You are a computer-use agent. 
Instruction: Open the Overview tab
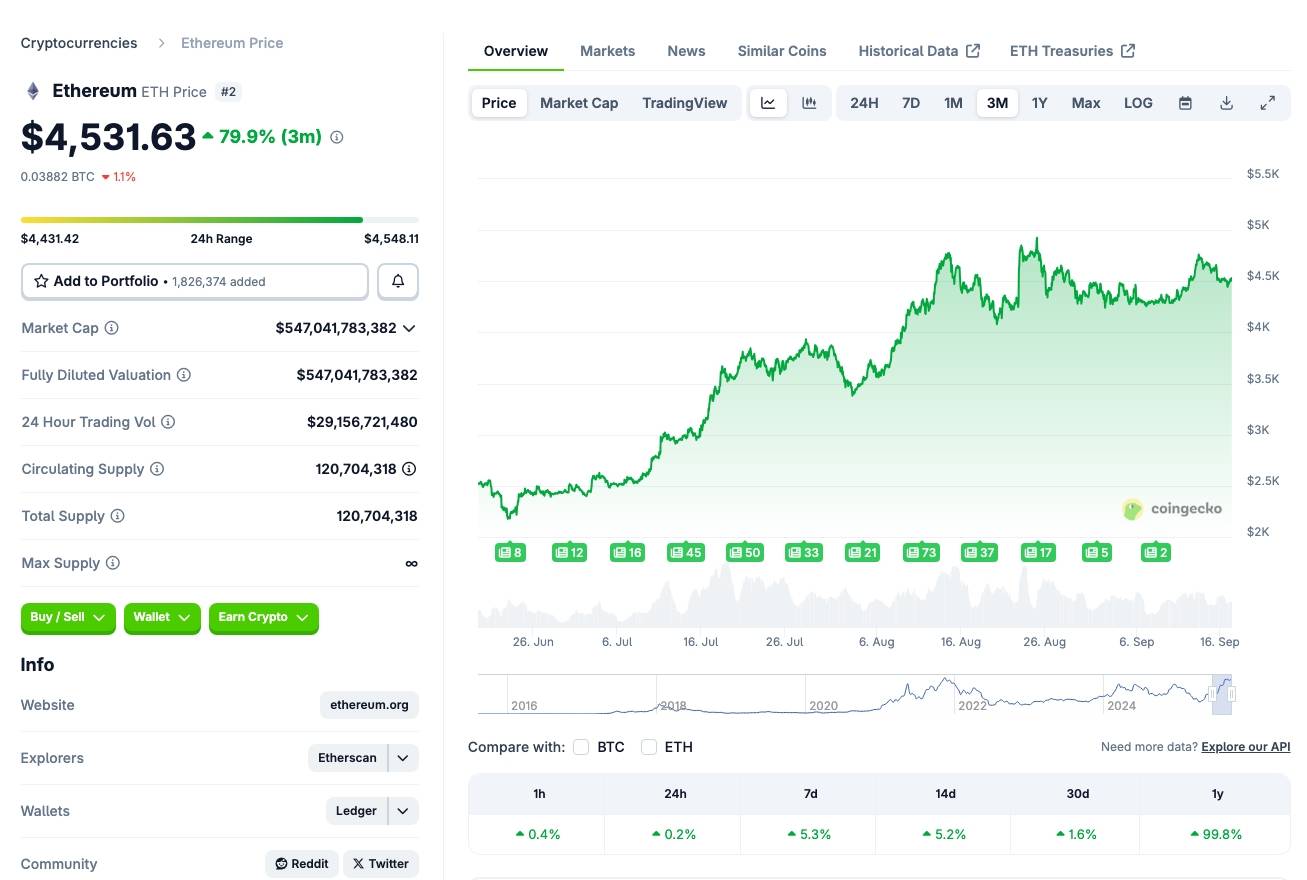[x=516, y=51]
